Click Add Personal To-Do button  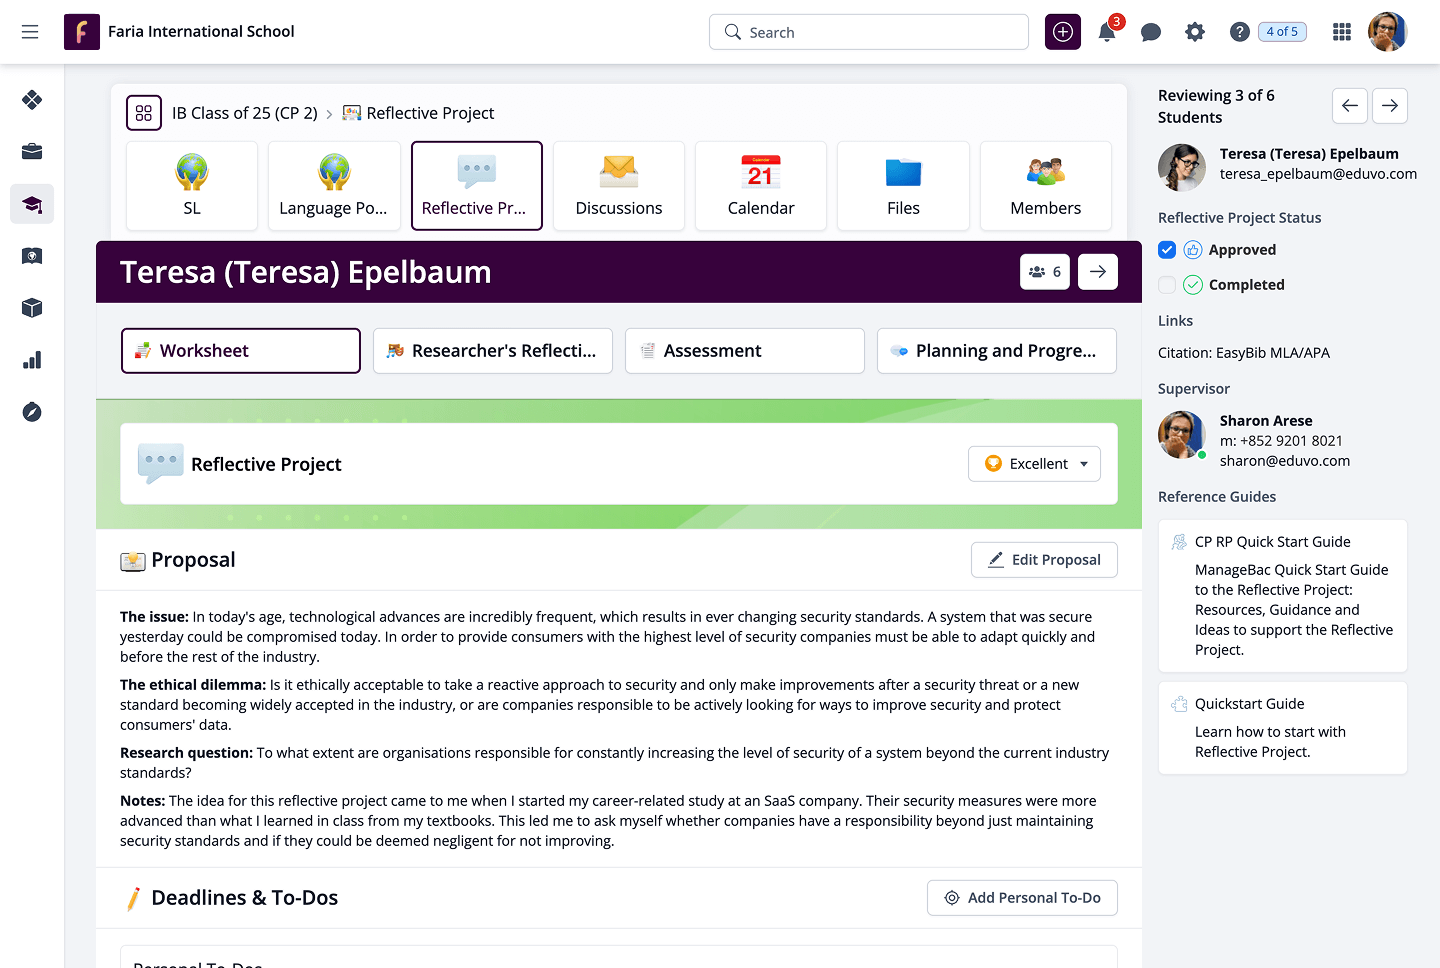pyautogui.click(x=1022, y=898)
